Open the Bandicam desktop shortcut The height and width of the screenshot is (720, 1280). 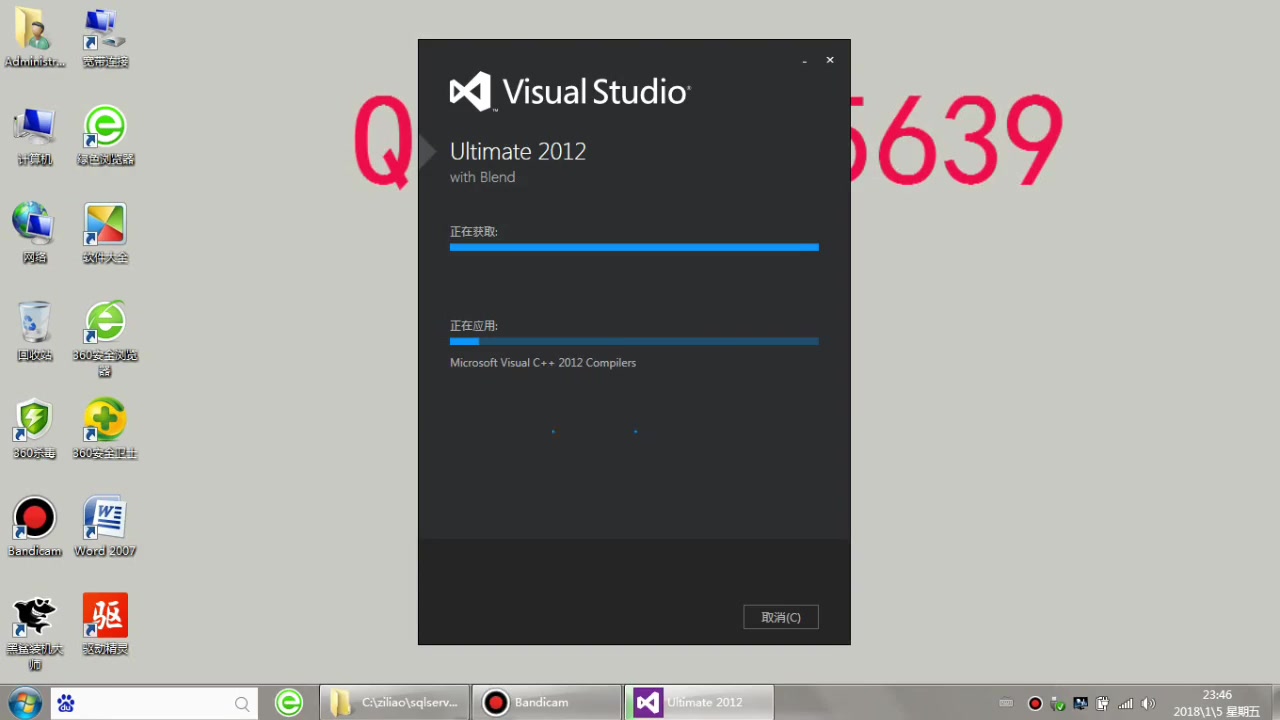(35, 526)
